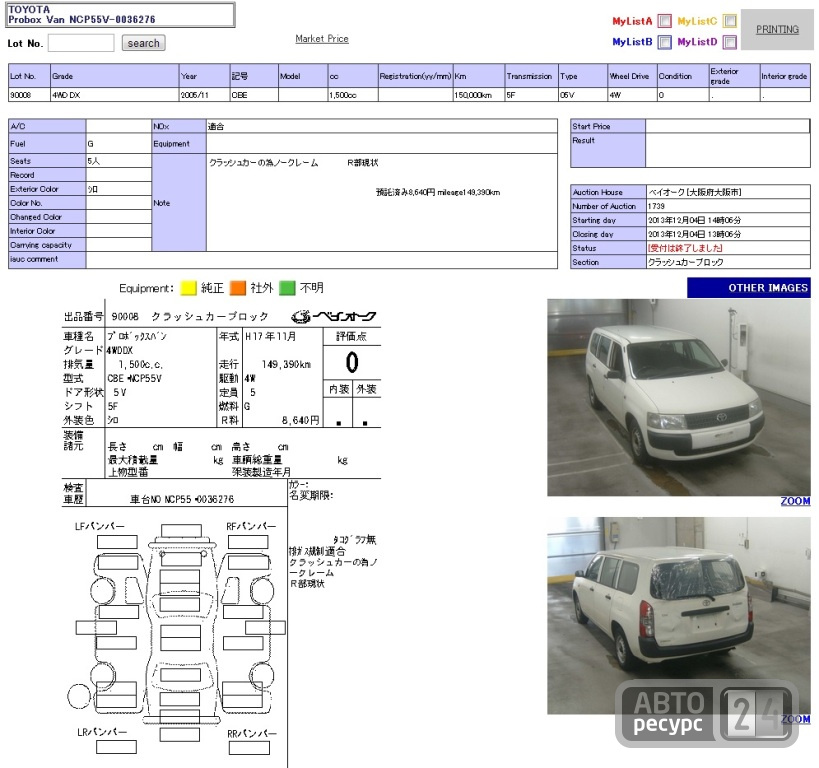Open the Market Price link
The image size is (819, 768).
[x=322, y=39]
